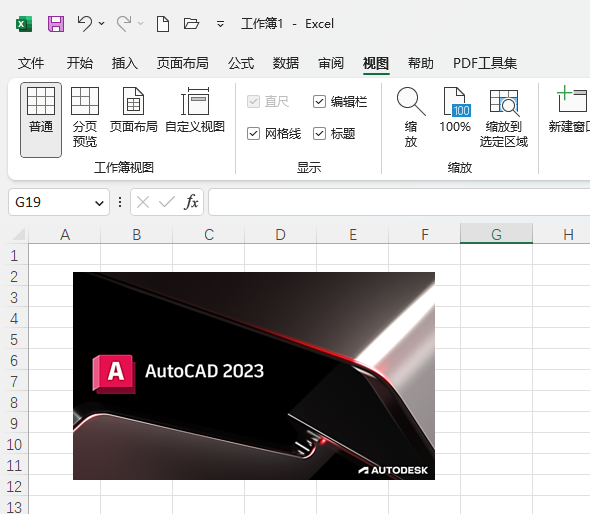
Task: Select column D header
Action: (x=281, y=234)
